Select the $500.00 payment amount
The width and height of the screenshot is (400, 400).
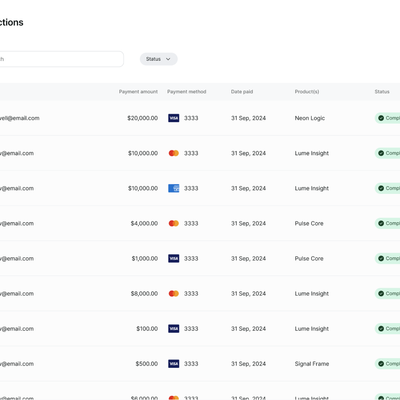[x=147, y=364]
